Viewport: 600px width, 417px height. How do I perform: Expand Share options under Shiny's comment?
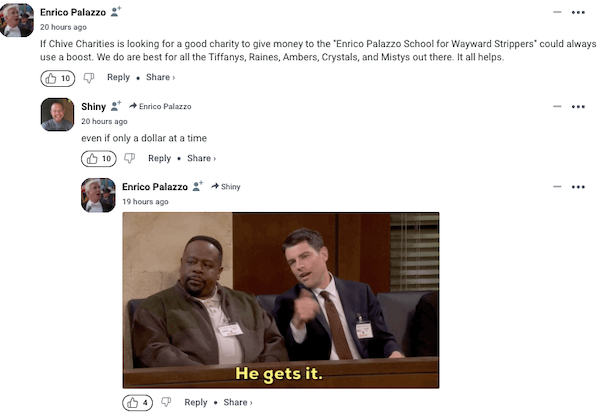tap(201, 158)
